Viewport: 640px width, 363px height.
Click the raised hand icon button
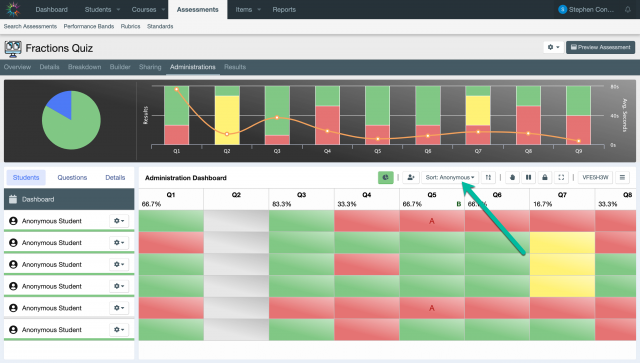[512, 178]
